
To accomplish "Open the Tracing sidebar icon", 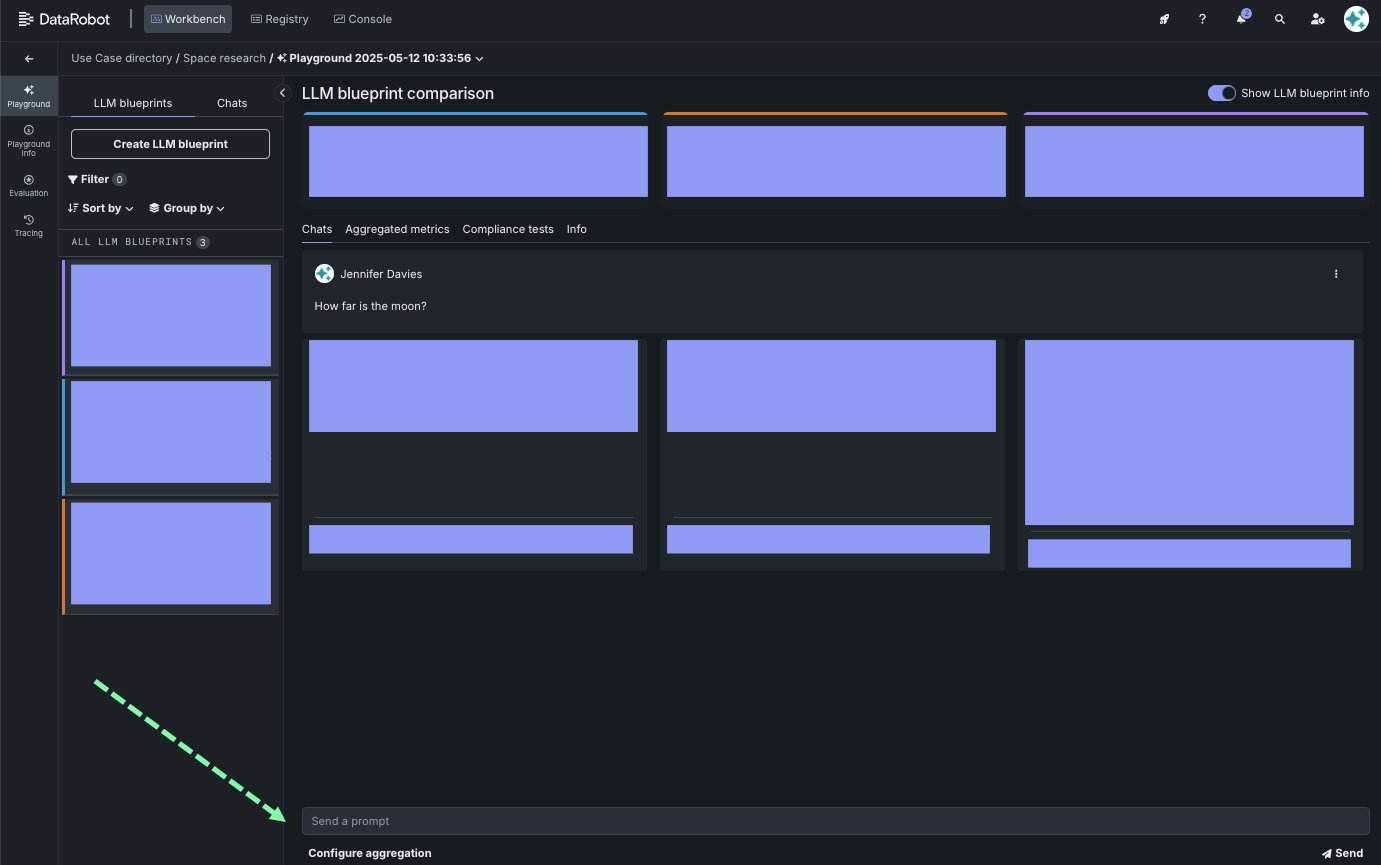I will coord(29,225).
